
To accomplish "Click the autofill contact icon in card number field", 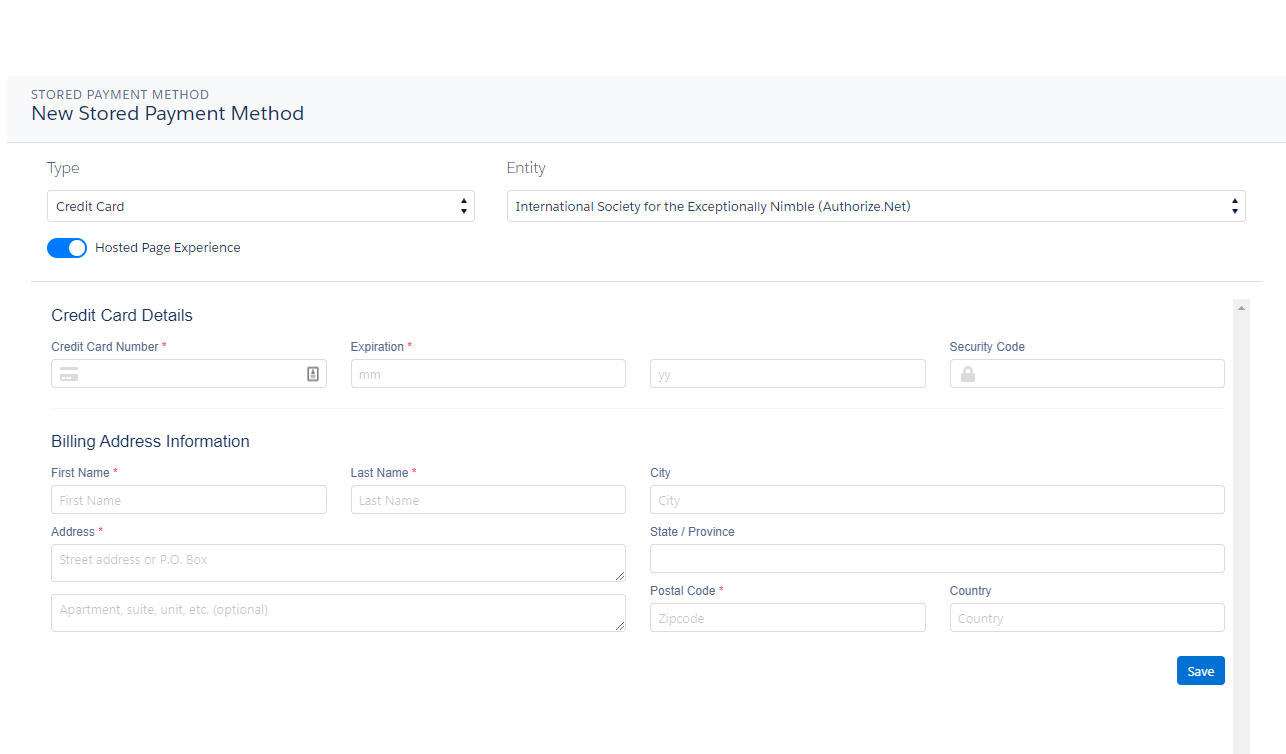I will pyautogui.click(x=313, y=374).
